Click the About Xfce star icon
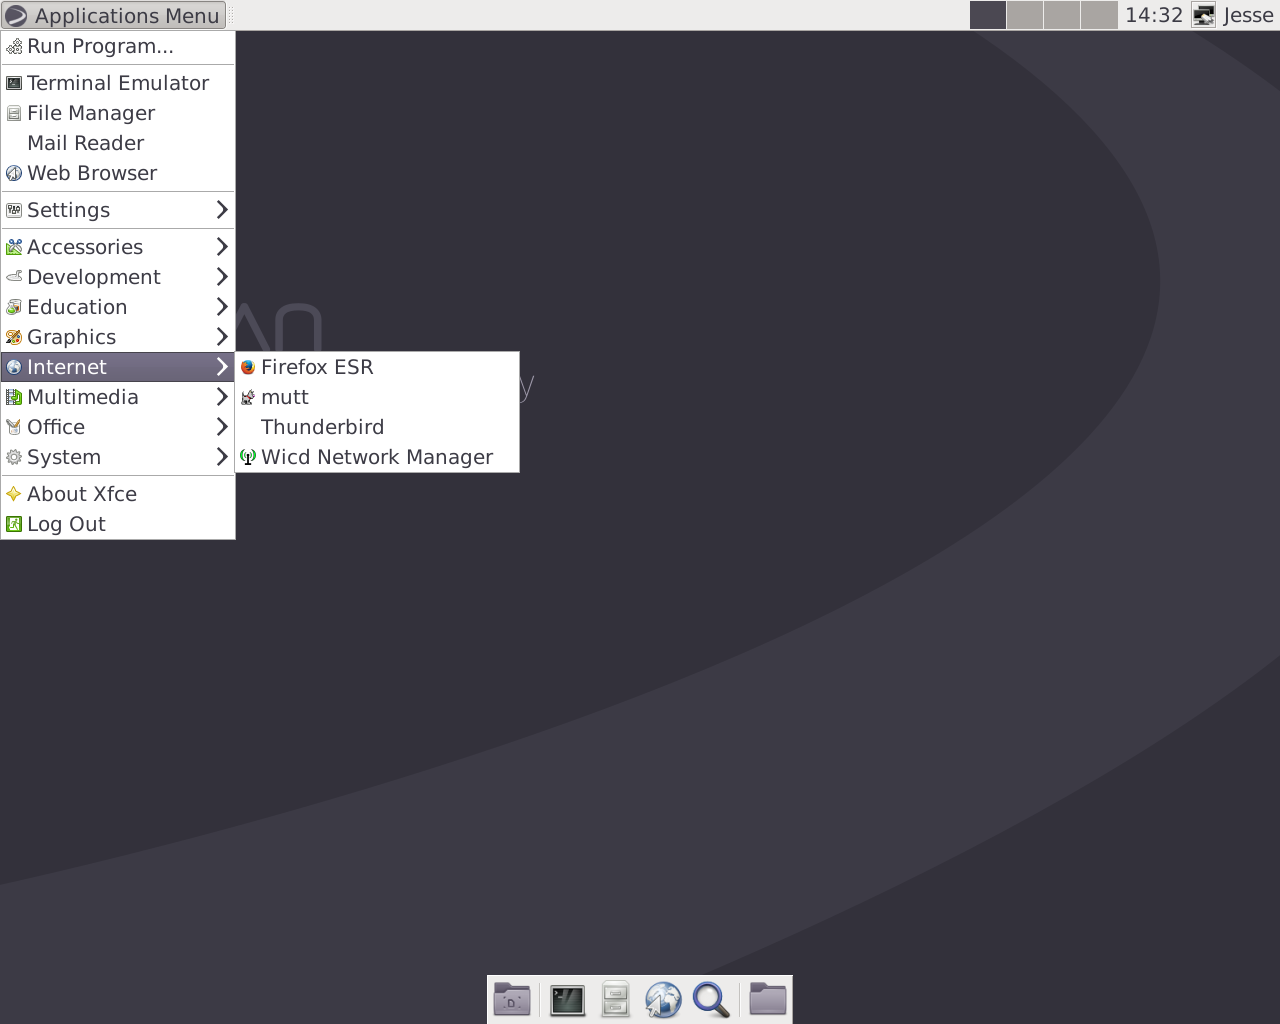 (14, 494)
